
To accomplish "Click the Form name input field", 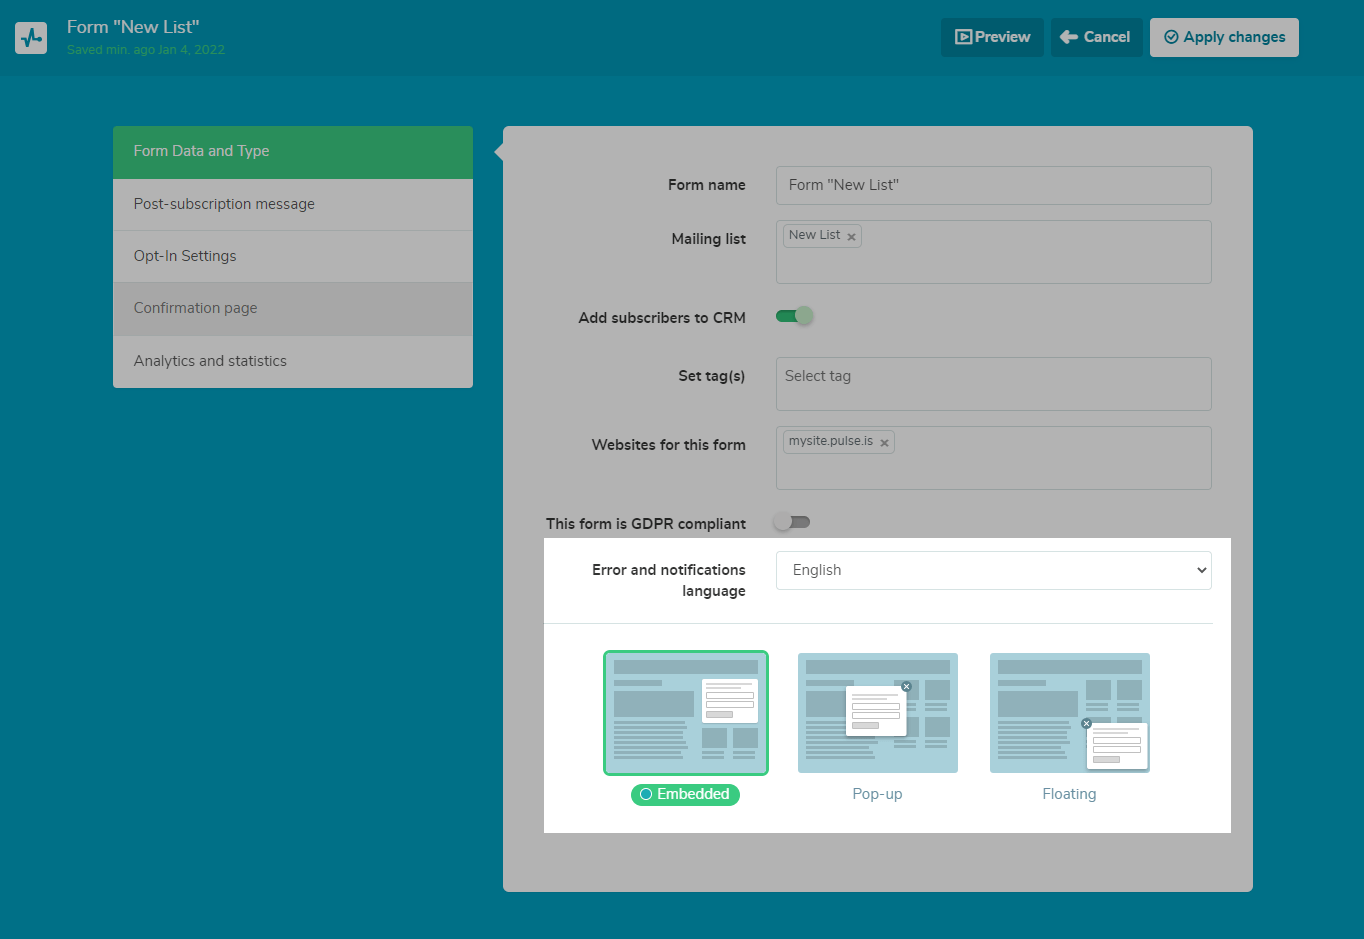I will click(x=993, y=185).
